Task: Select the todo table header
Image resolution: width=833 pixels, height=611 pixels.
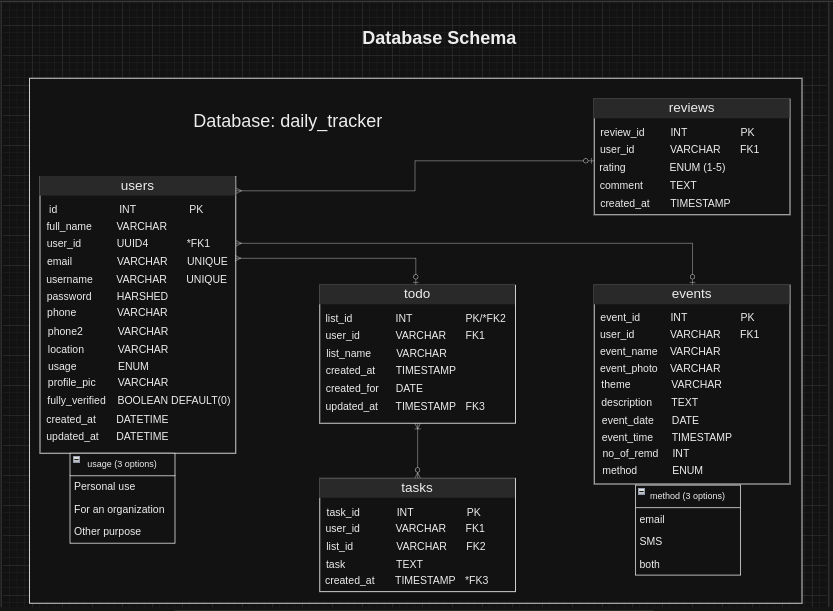Action: [x=417, y=294]
